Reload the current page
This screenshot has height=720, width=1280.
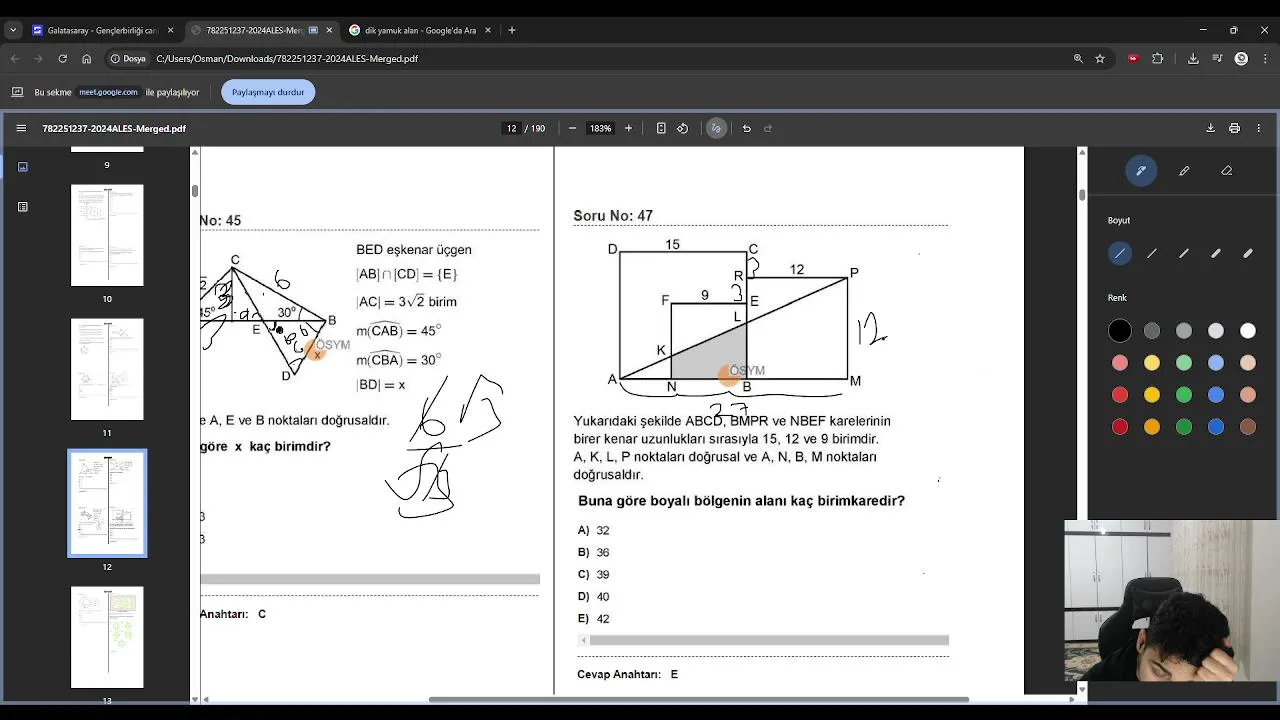coord(62,59)
